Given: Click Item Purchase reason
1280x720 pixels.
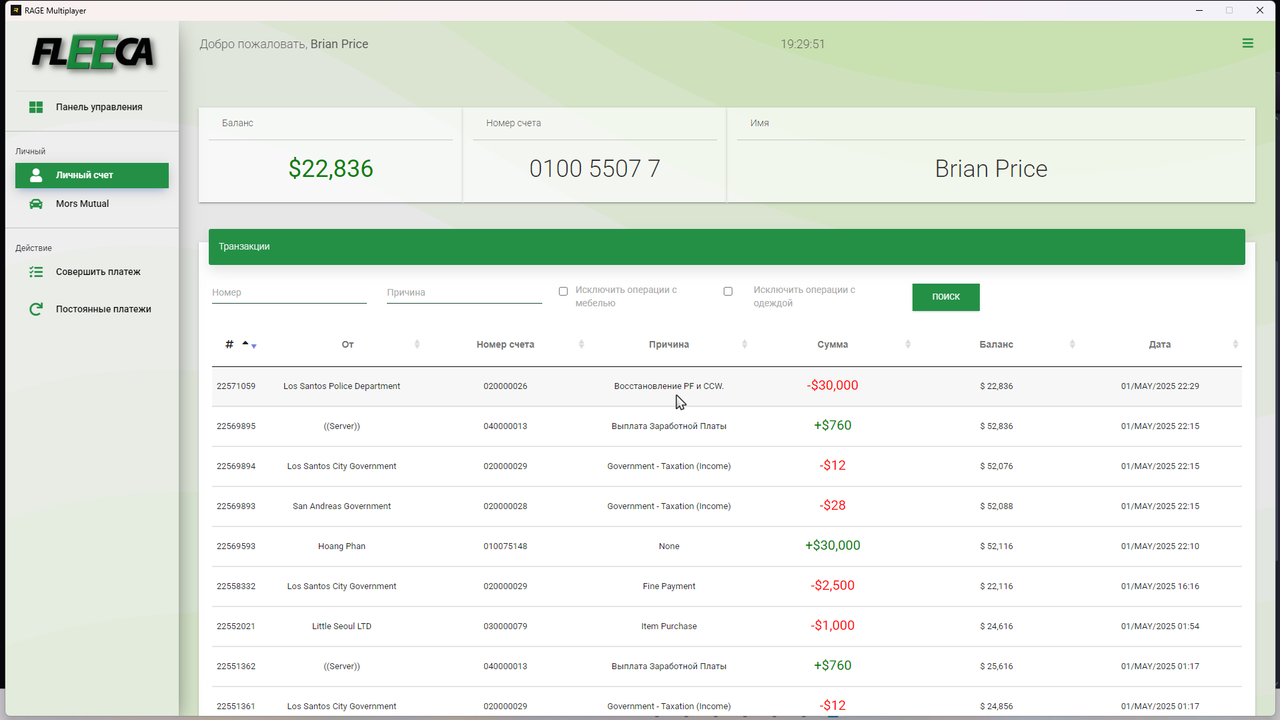Looking at the screenshot, I should 669,626.
